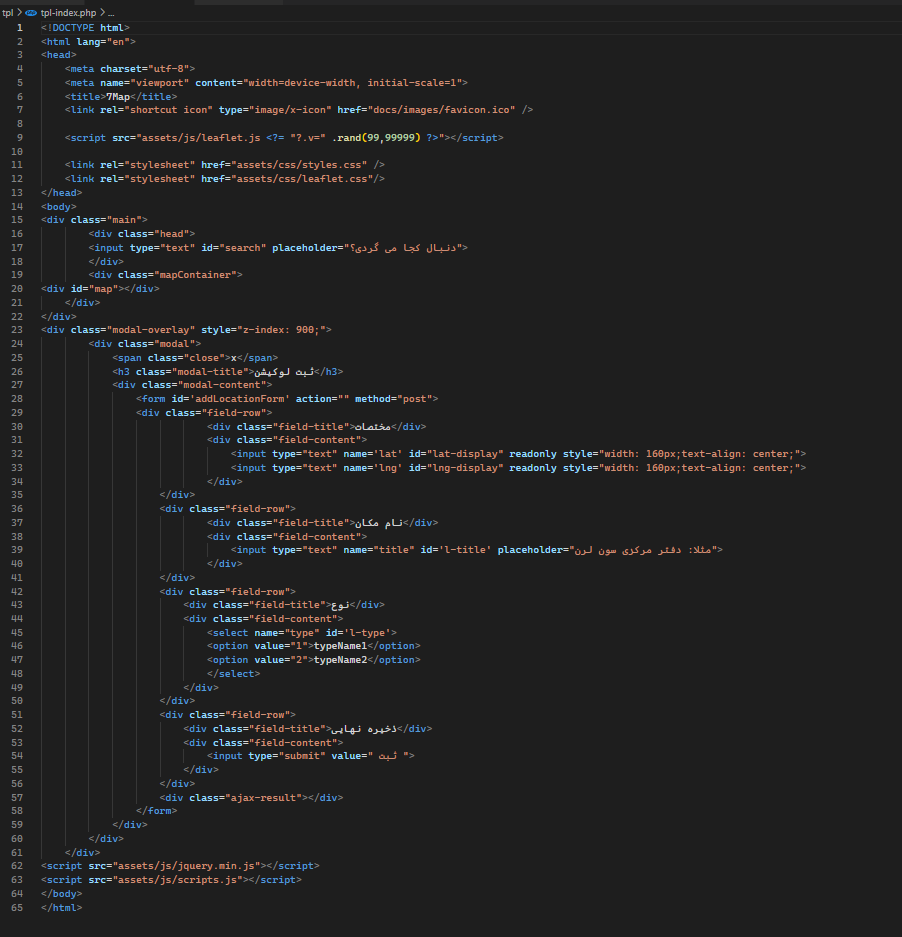Click line number 65 in the gutter
This screenshot has width=902, height=937.
(17, 908)
